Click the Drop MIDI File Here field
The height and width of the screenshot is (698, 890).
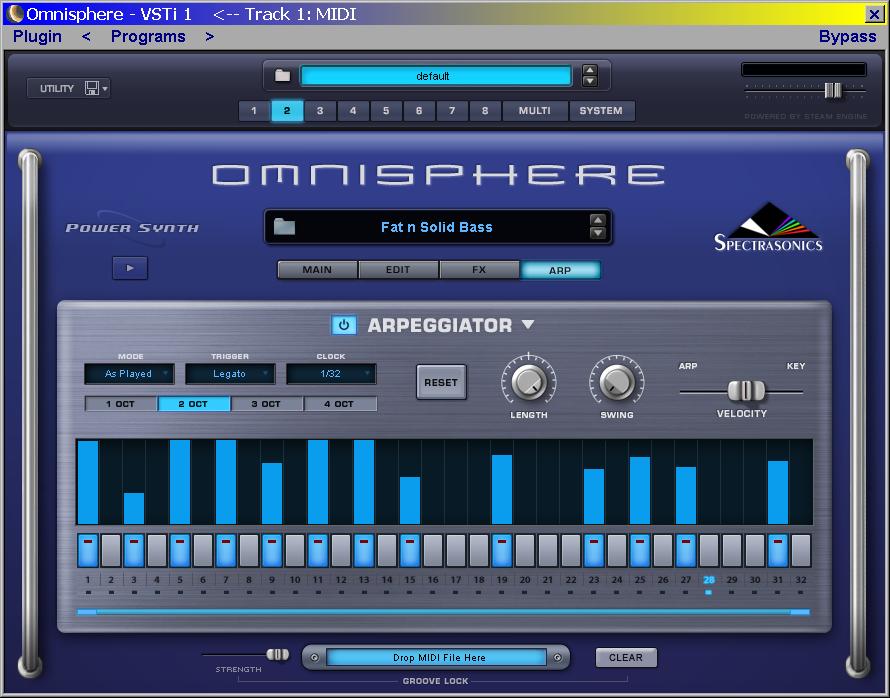436,657
